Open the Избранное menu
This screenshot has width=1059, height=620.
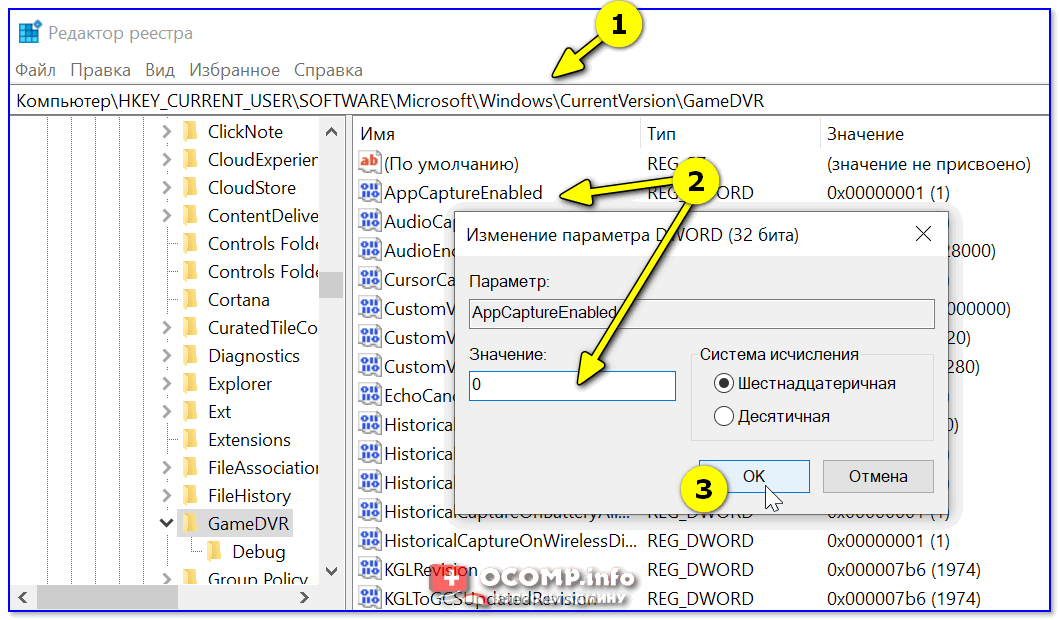(234, 70)
